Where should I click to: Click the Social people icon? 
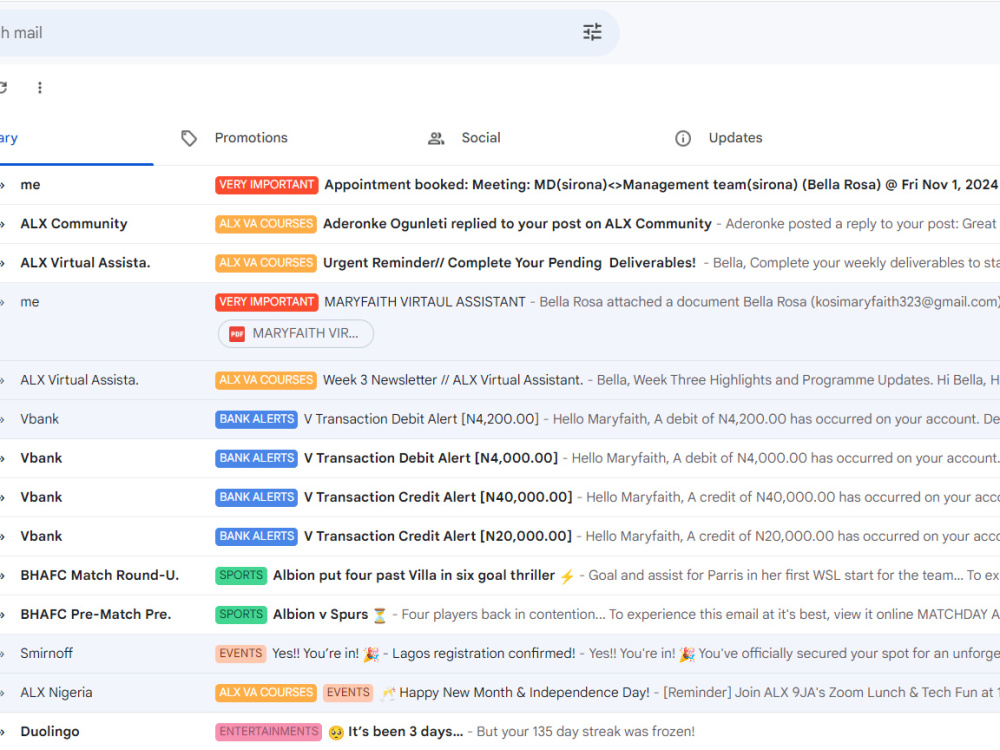click(x=436, y=138)
